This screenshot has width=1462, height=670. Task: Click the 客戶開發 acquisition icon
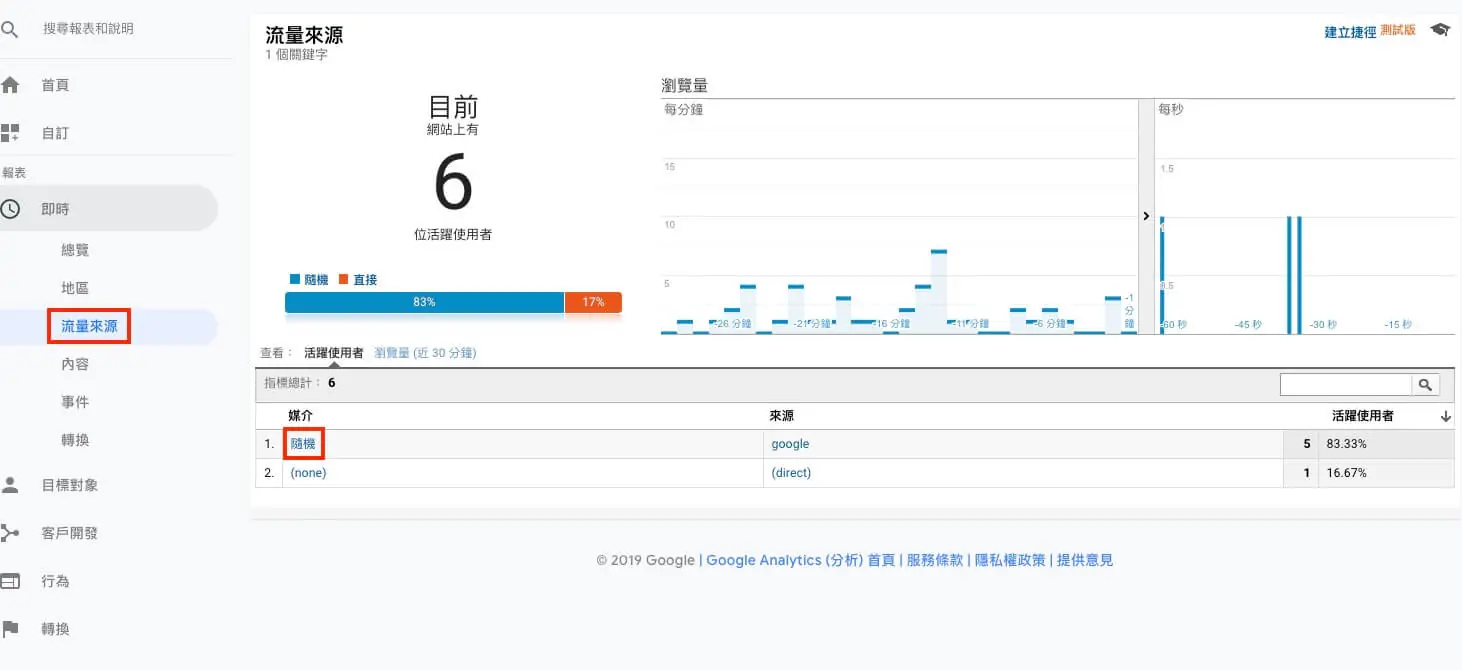tap(10, 533)
